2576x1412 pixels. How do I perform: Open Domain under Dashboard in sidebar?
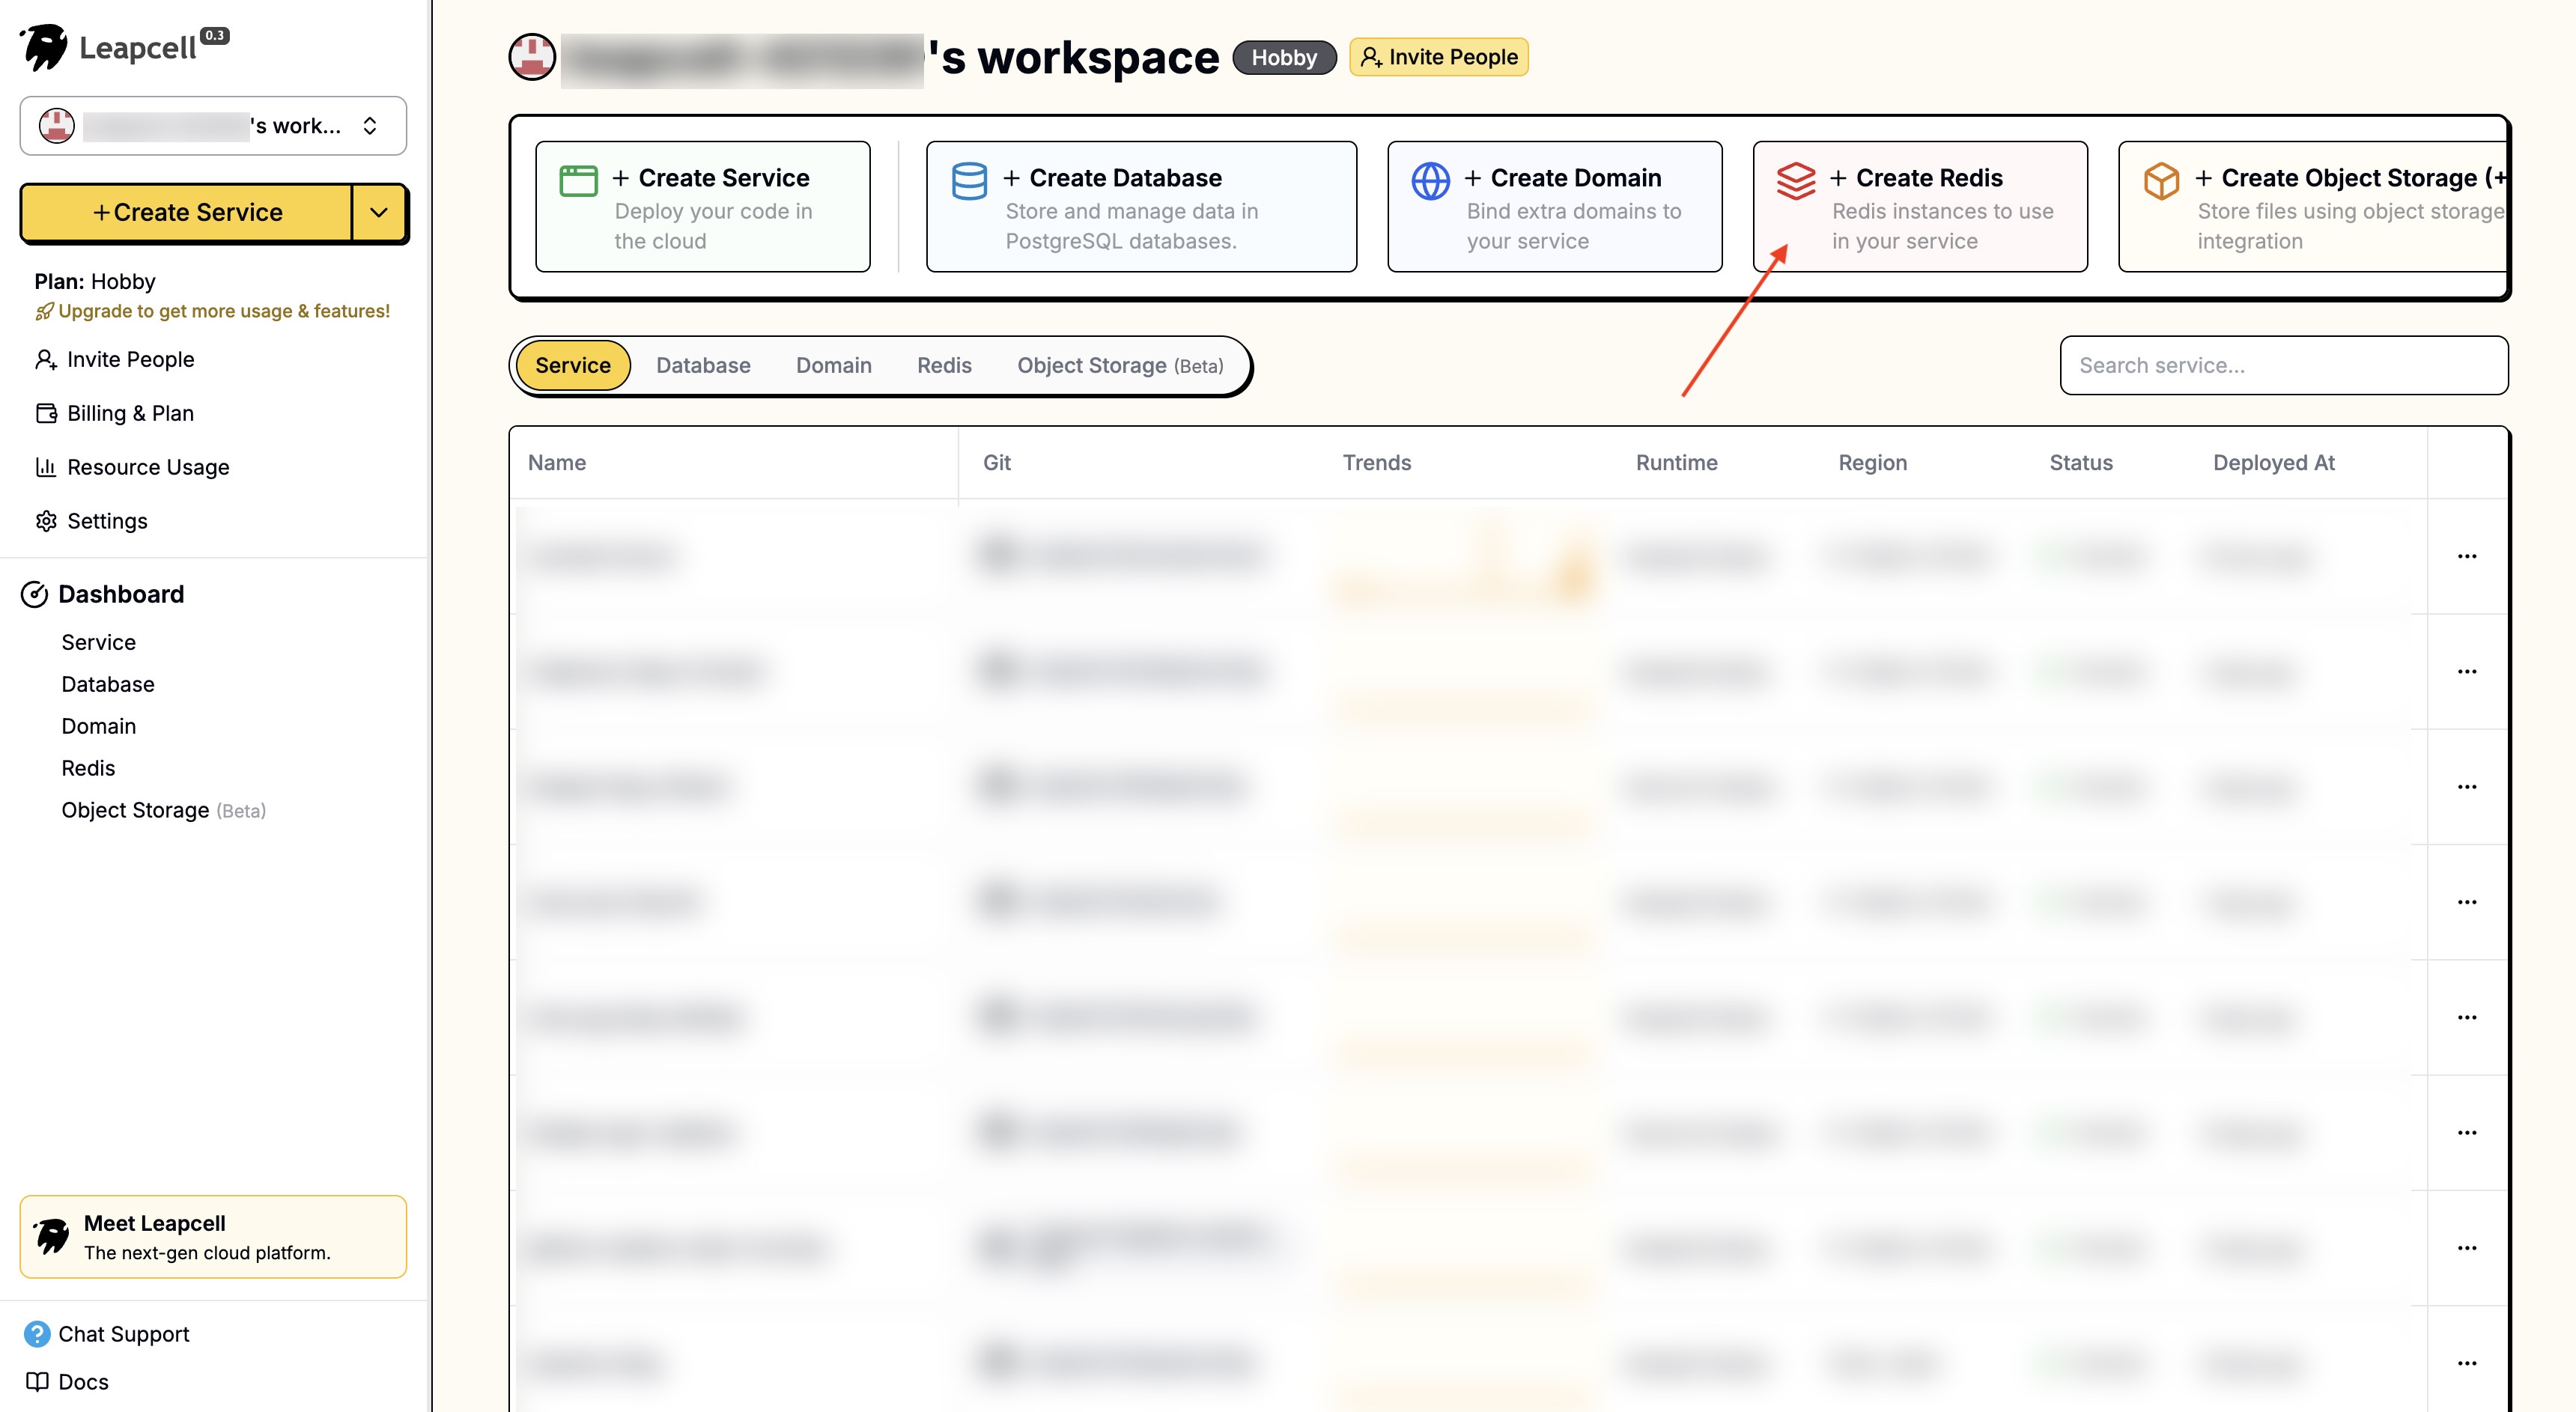(x=98, y=726)
